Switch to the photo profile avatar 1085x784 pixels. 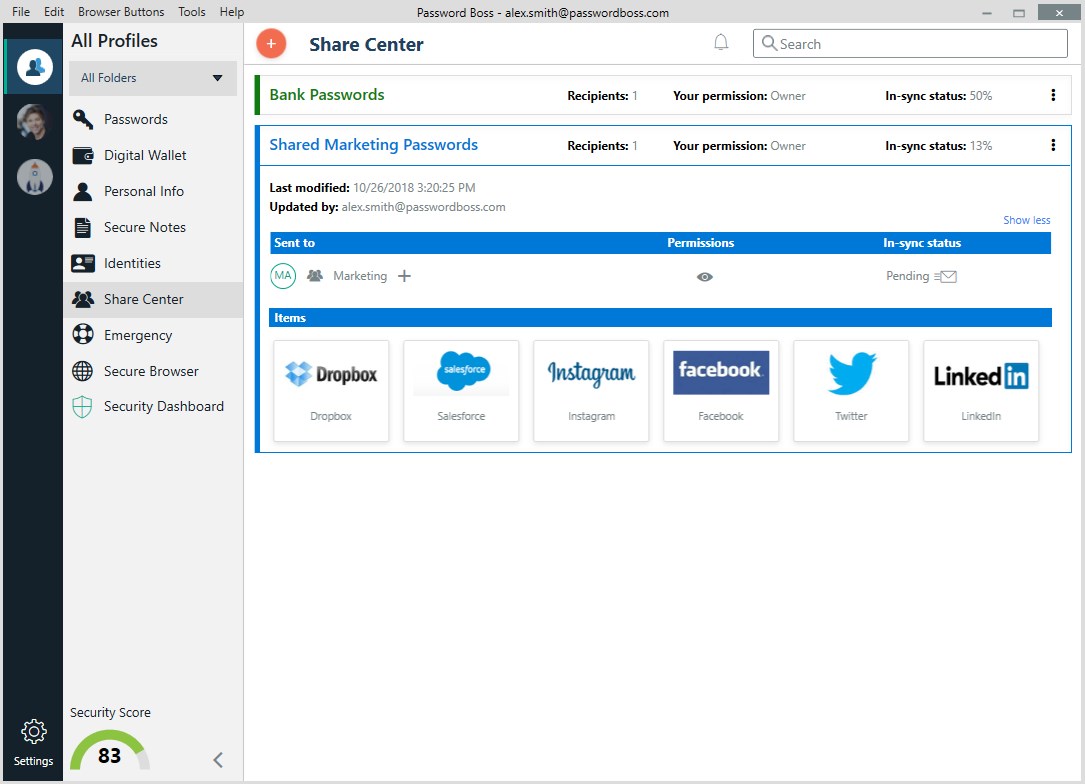[x=35, y=122]
